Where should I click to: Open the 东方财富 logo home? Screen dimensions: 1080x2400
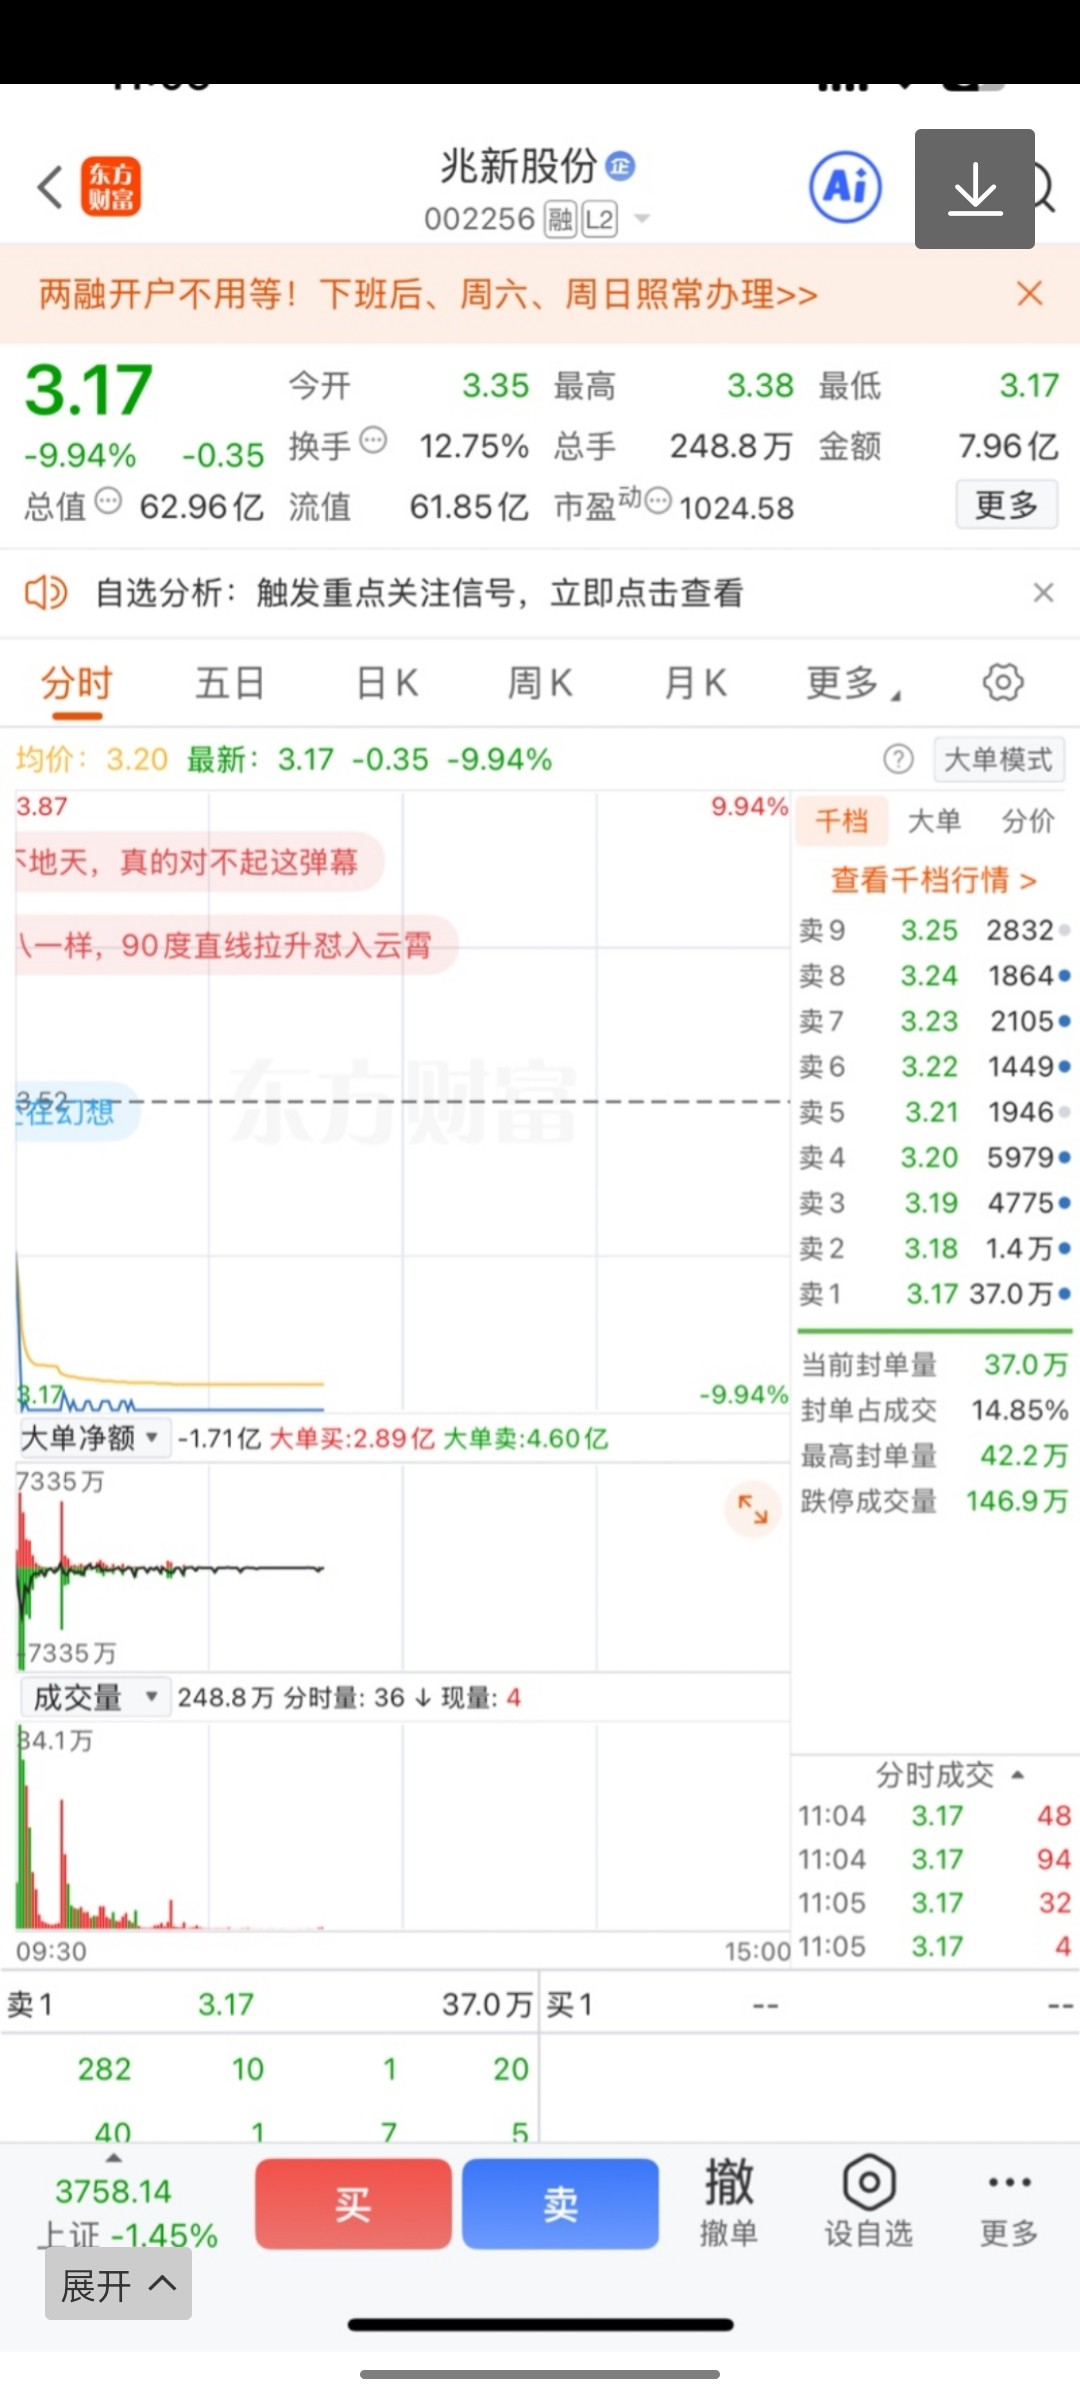(111, 187)
